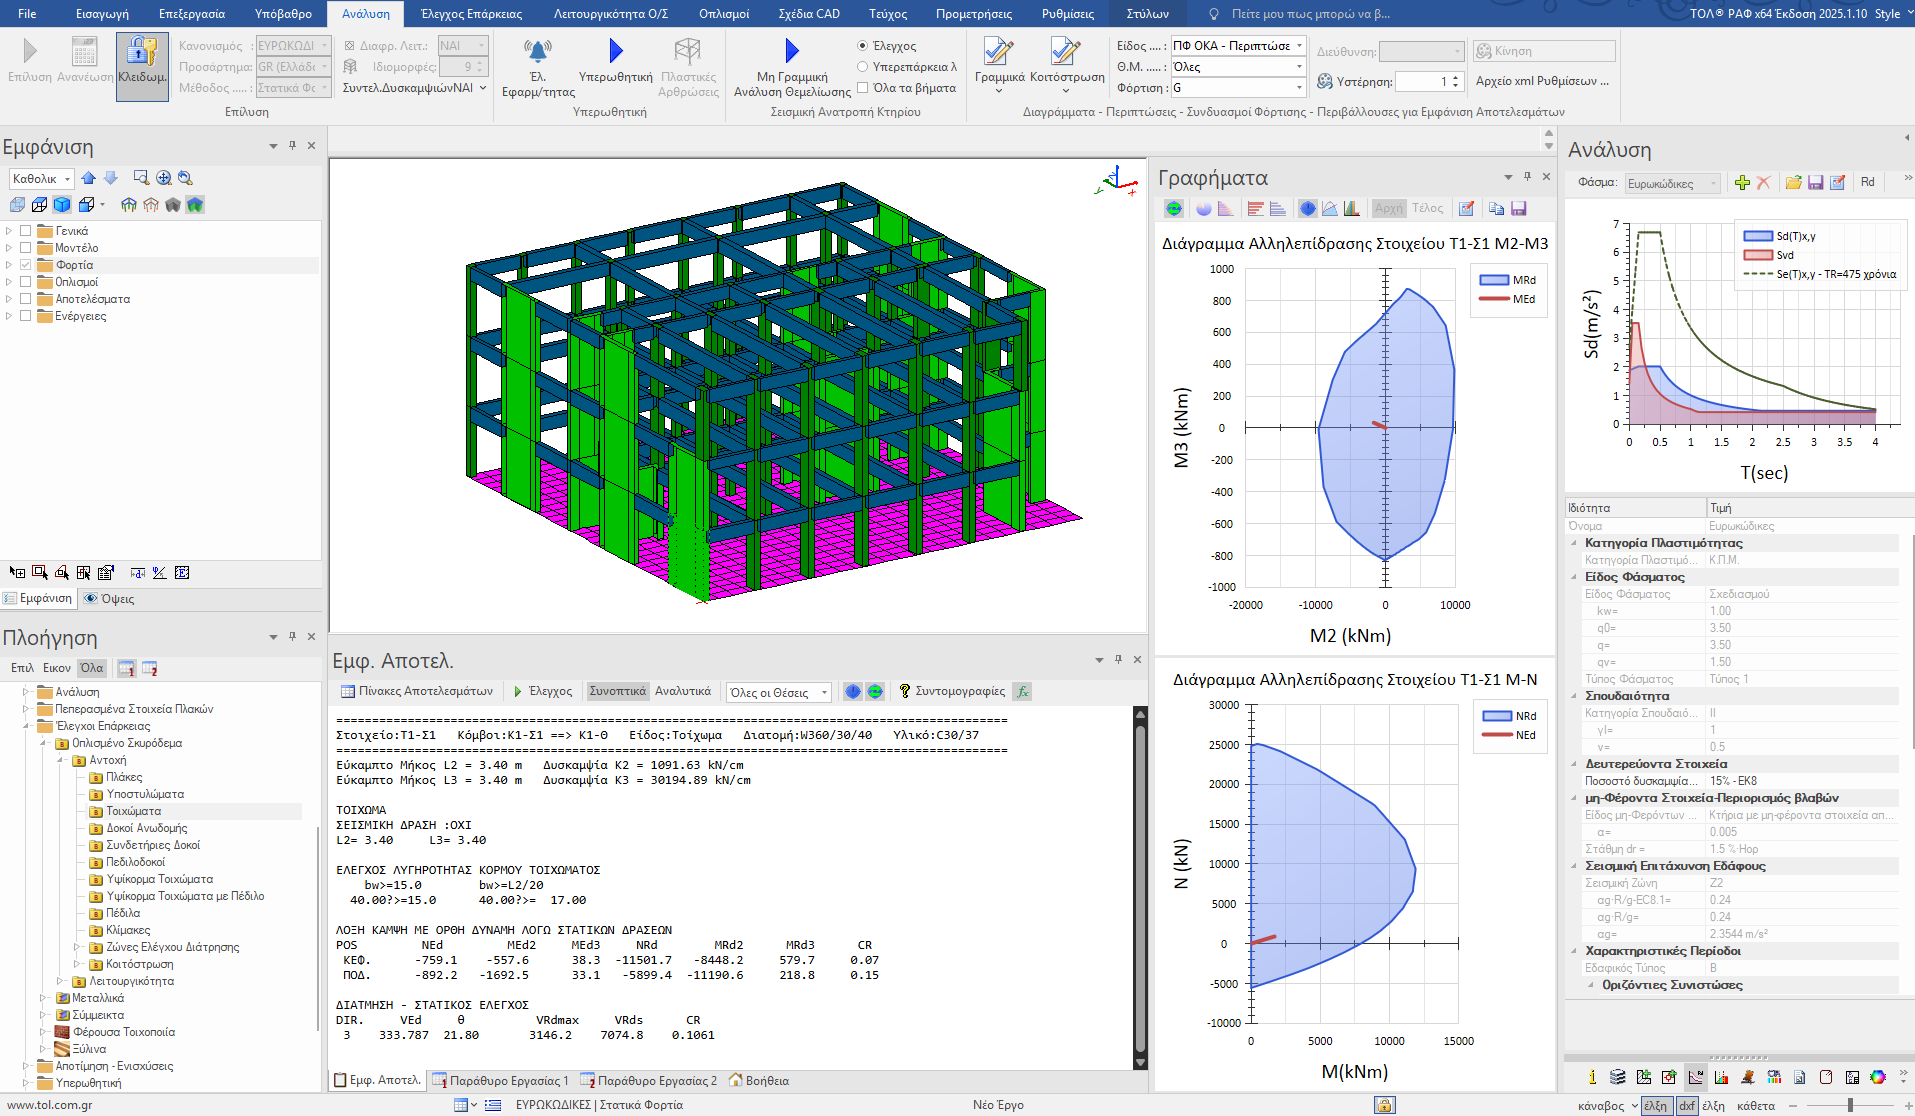Click the Κοιτόστρωση ribbon icon

click(1066, 56)
